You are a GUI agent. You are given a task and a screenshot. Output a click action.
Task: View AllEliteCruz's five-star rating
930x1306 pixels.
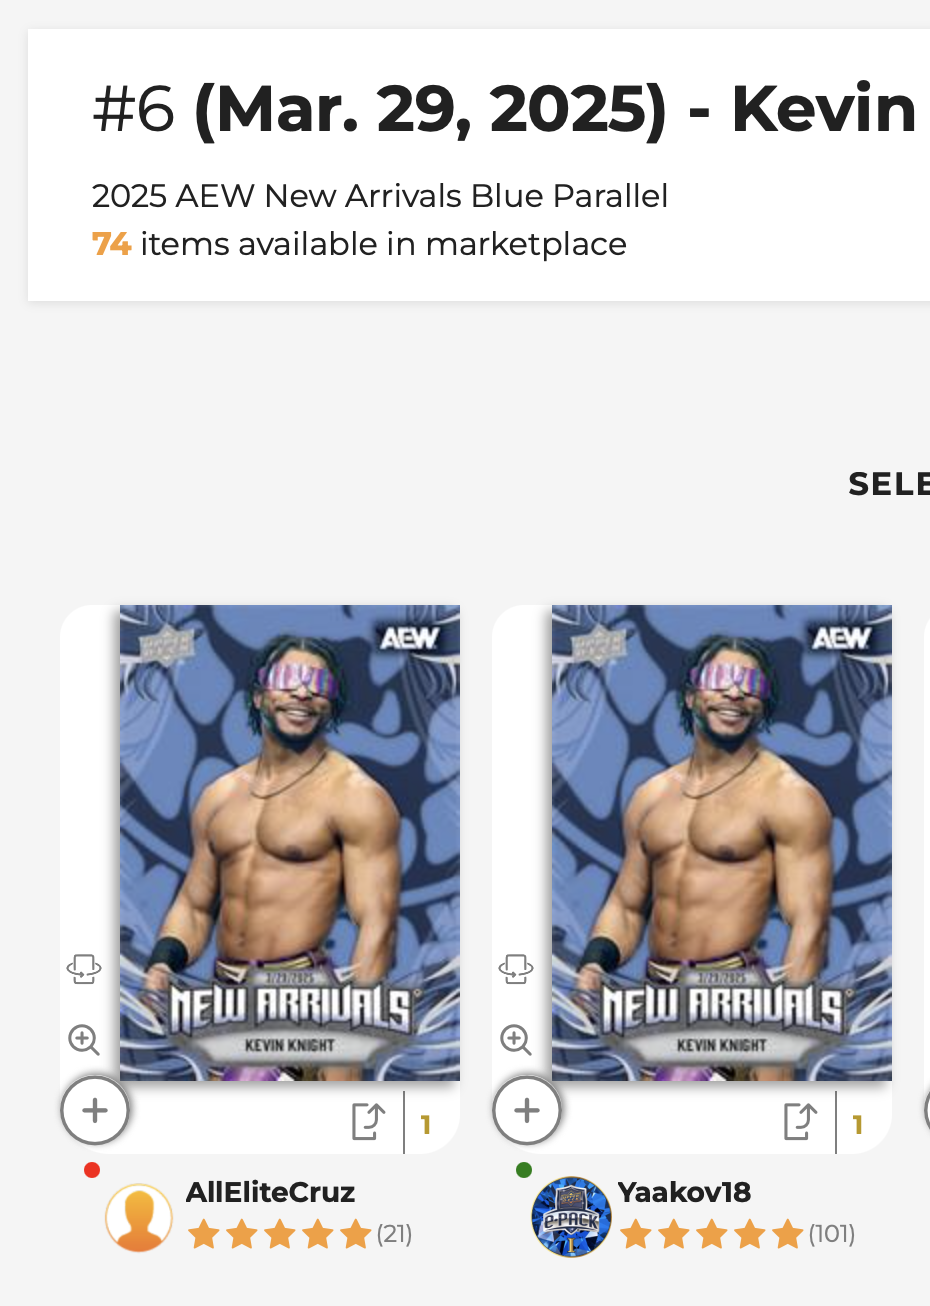pos(280,1235)
